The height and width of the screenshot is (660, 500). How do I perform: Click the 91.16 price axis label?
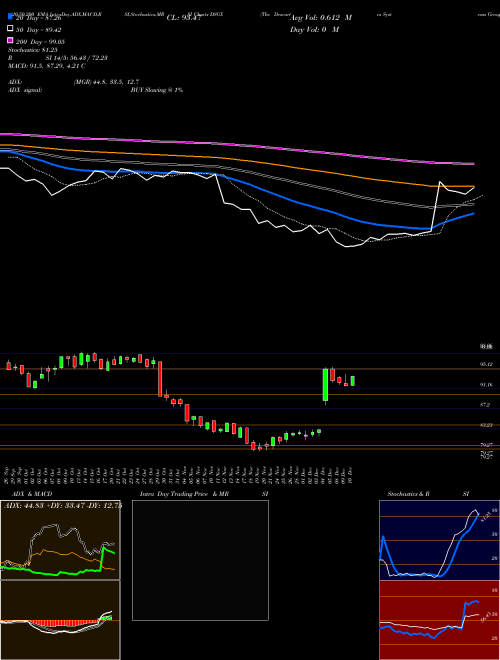click(486, 385)
